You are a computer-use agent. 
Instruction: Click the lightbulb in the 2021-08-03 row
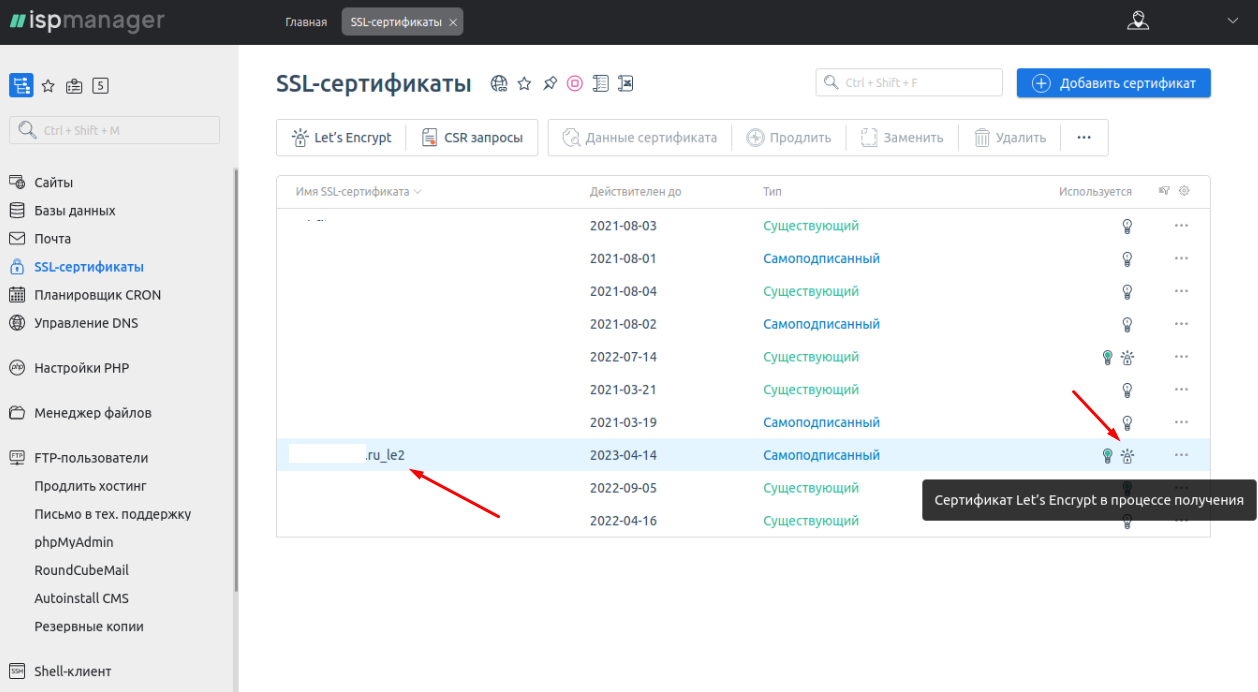1127,226
